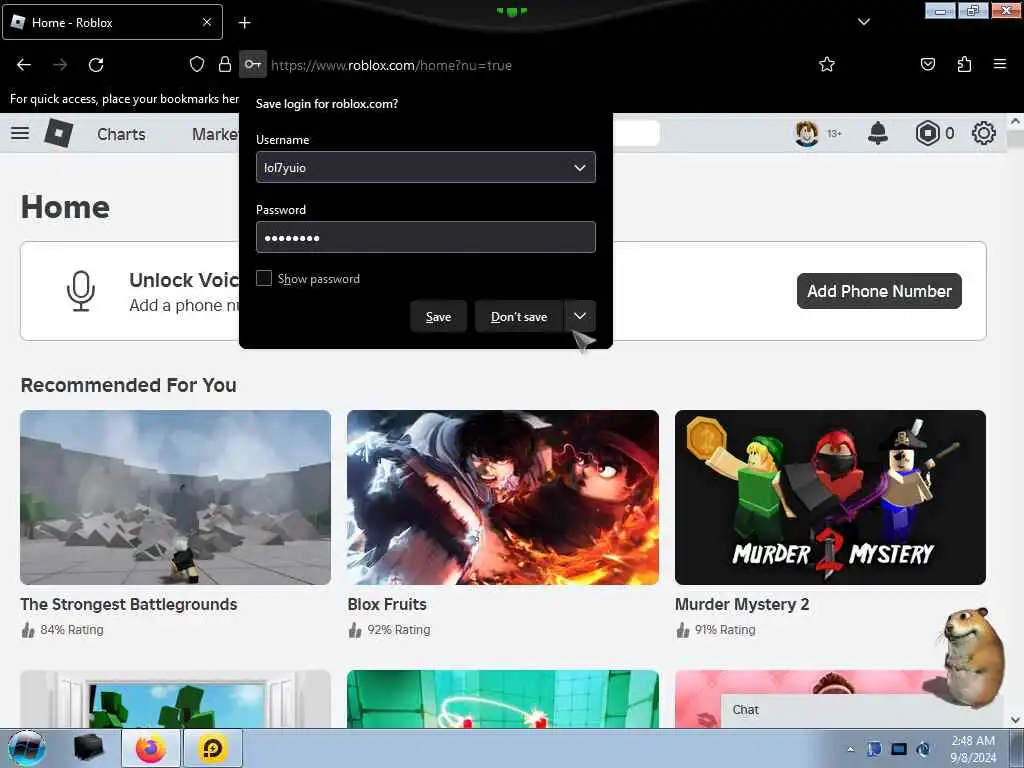Click the page scrollbar up arrow
Image resolution: width=1024 pixels, height=768 pixels.
click(x=1015, y=121)
